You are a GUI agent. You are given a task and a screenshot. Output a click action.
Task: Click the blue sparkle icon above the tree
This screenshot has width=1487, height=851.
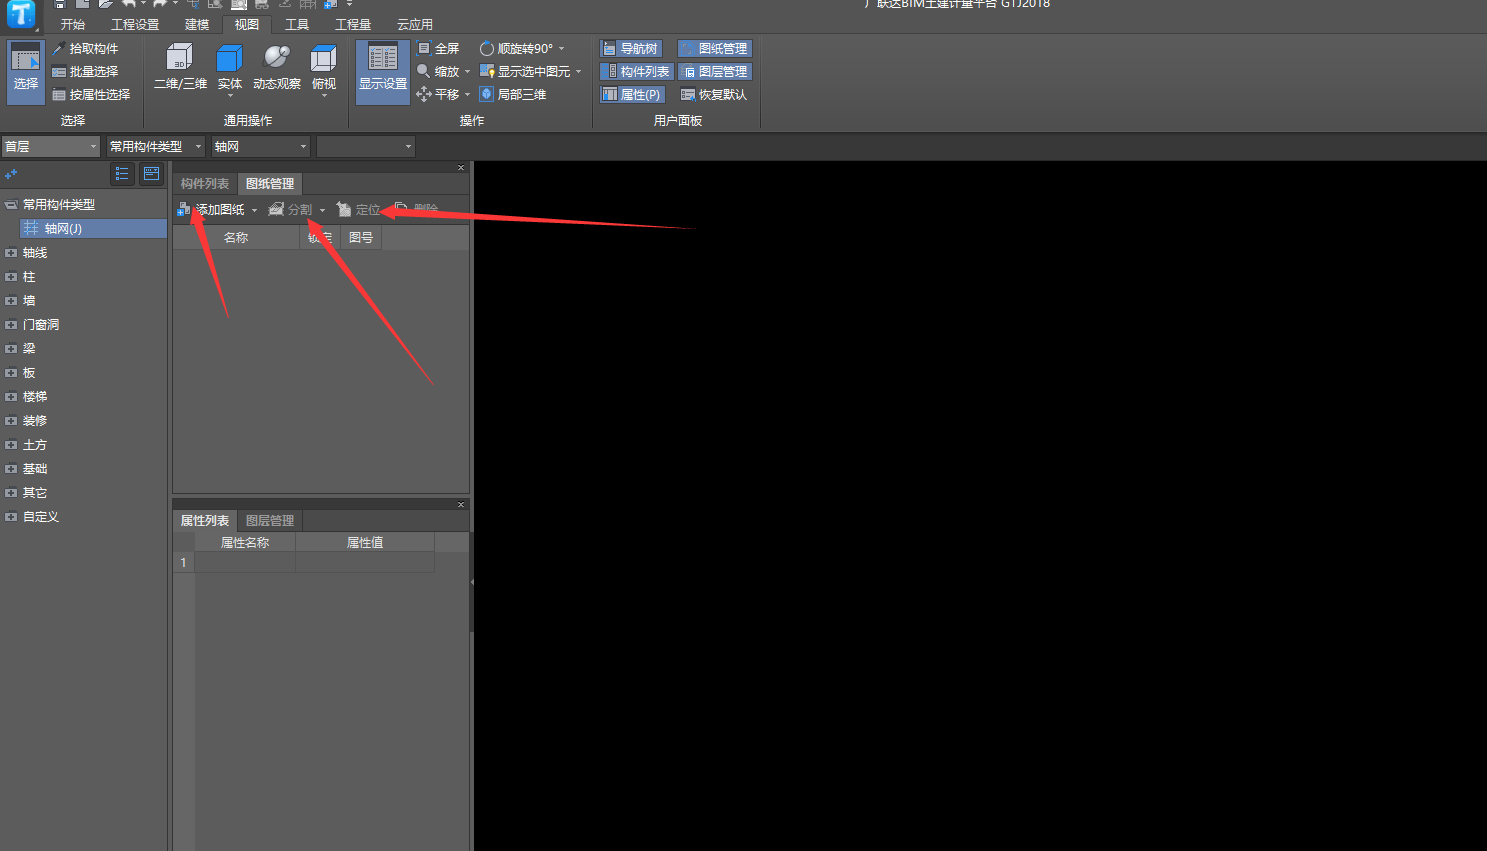pos(11,174)
